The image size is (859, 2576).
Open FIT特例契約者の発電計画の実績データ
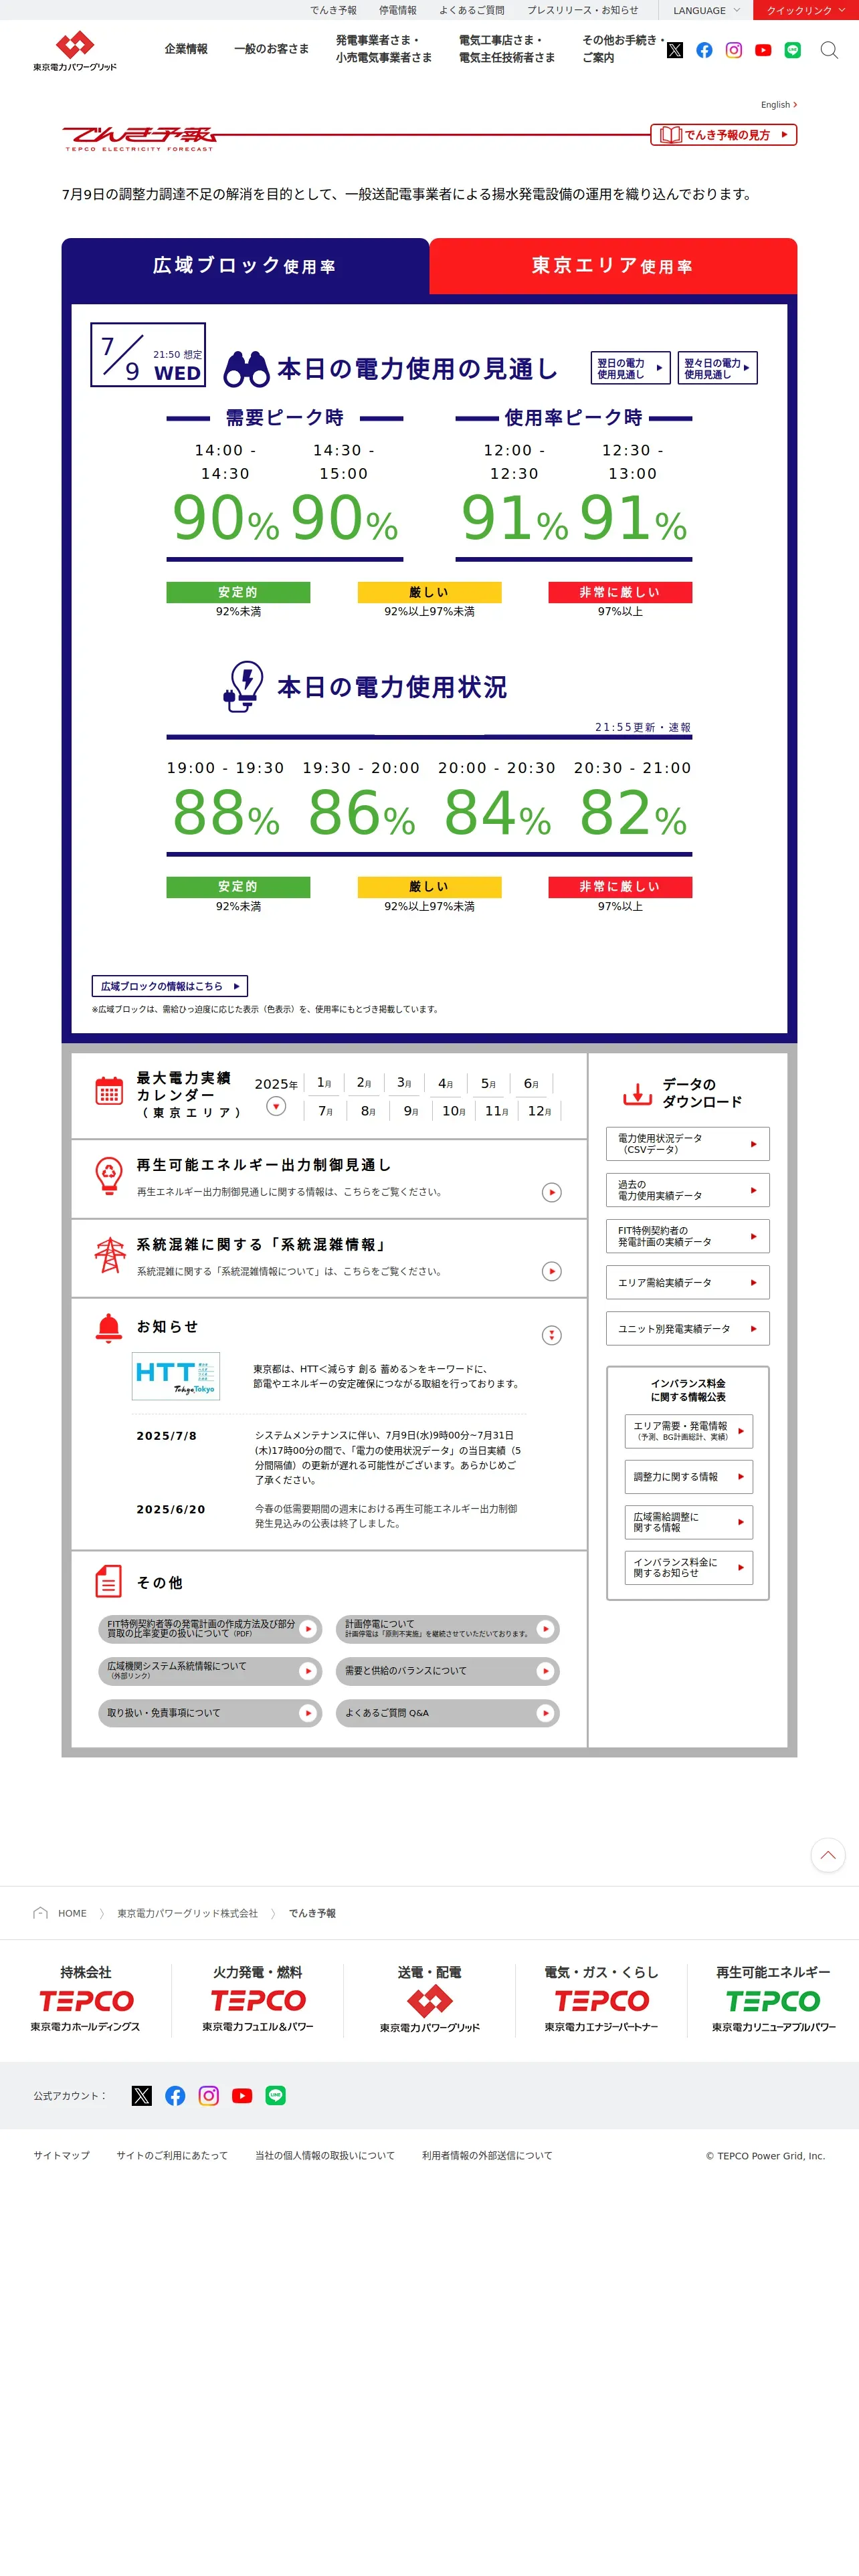[x=688, y=1236]
